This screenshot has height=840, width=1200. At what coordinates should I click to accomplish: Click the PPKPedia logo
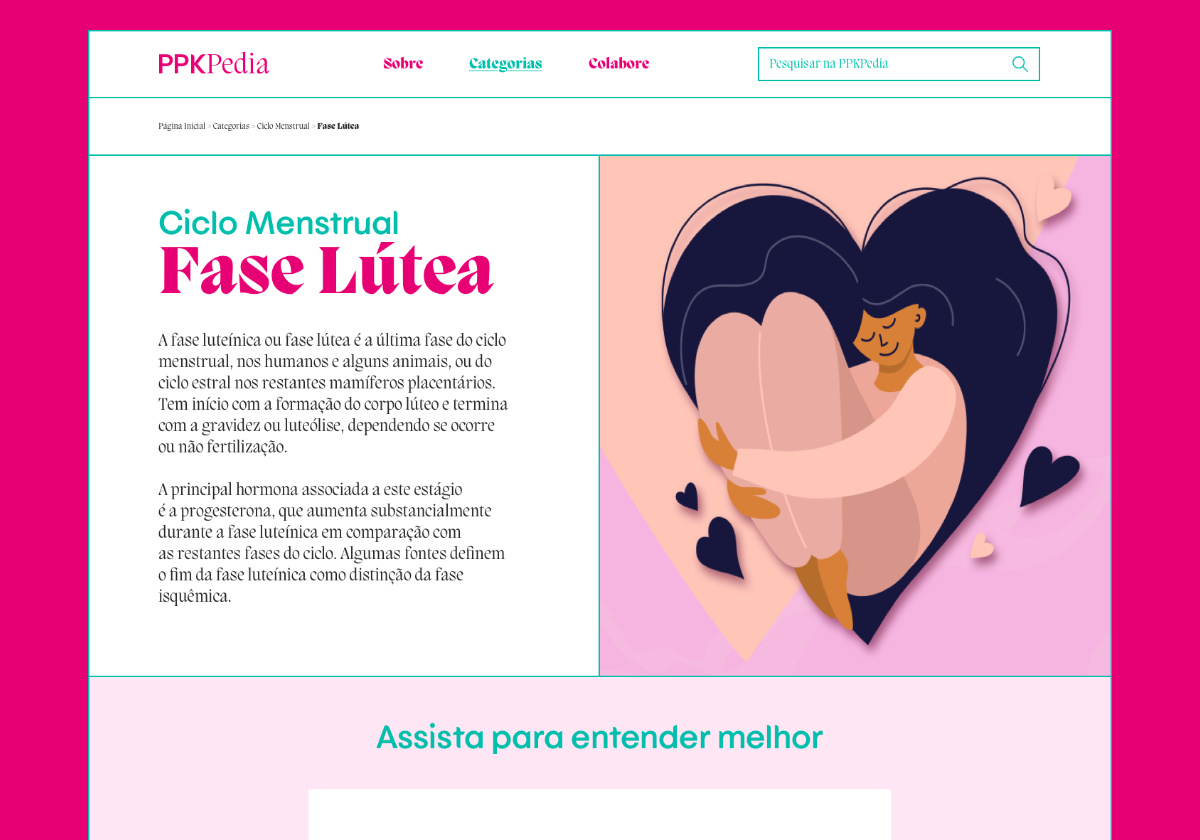coord(213,64)
